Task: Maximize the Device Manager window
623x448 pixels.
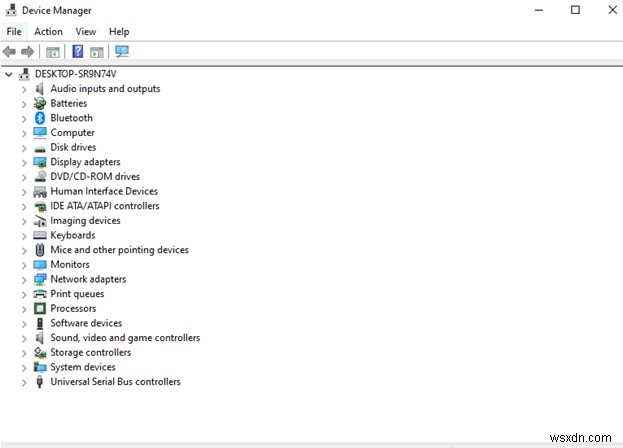Action: click(575, 10)
